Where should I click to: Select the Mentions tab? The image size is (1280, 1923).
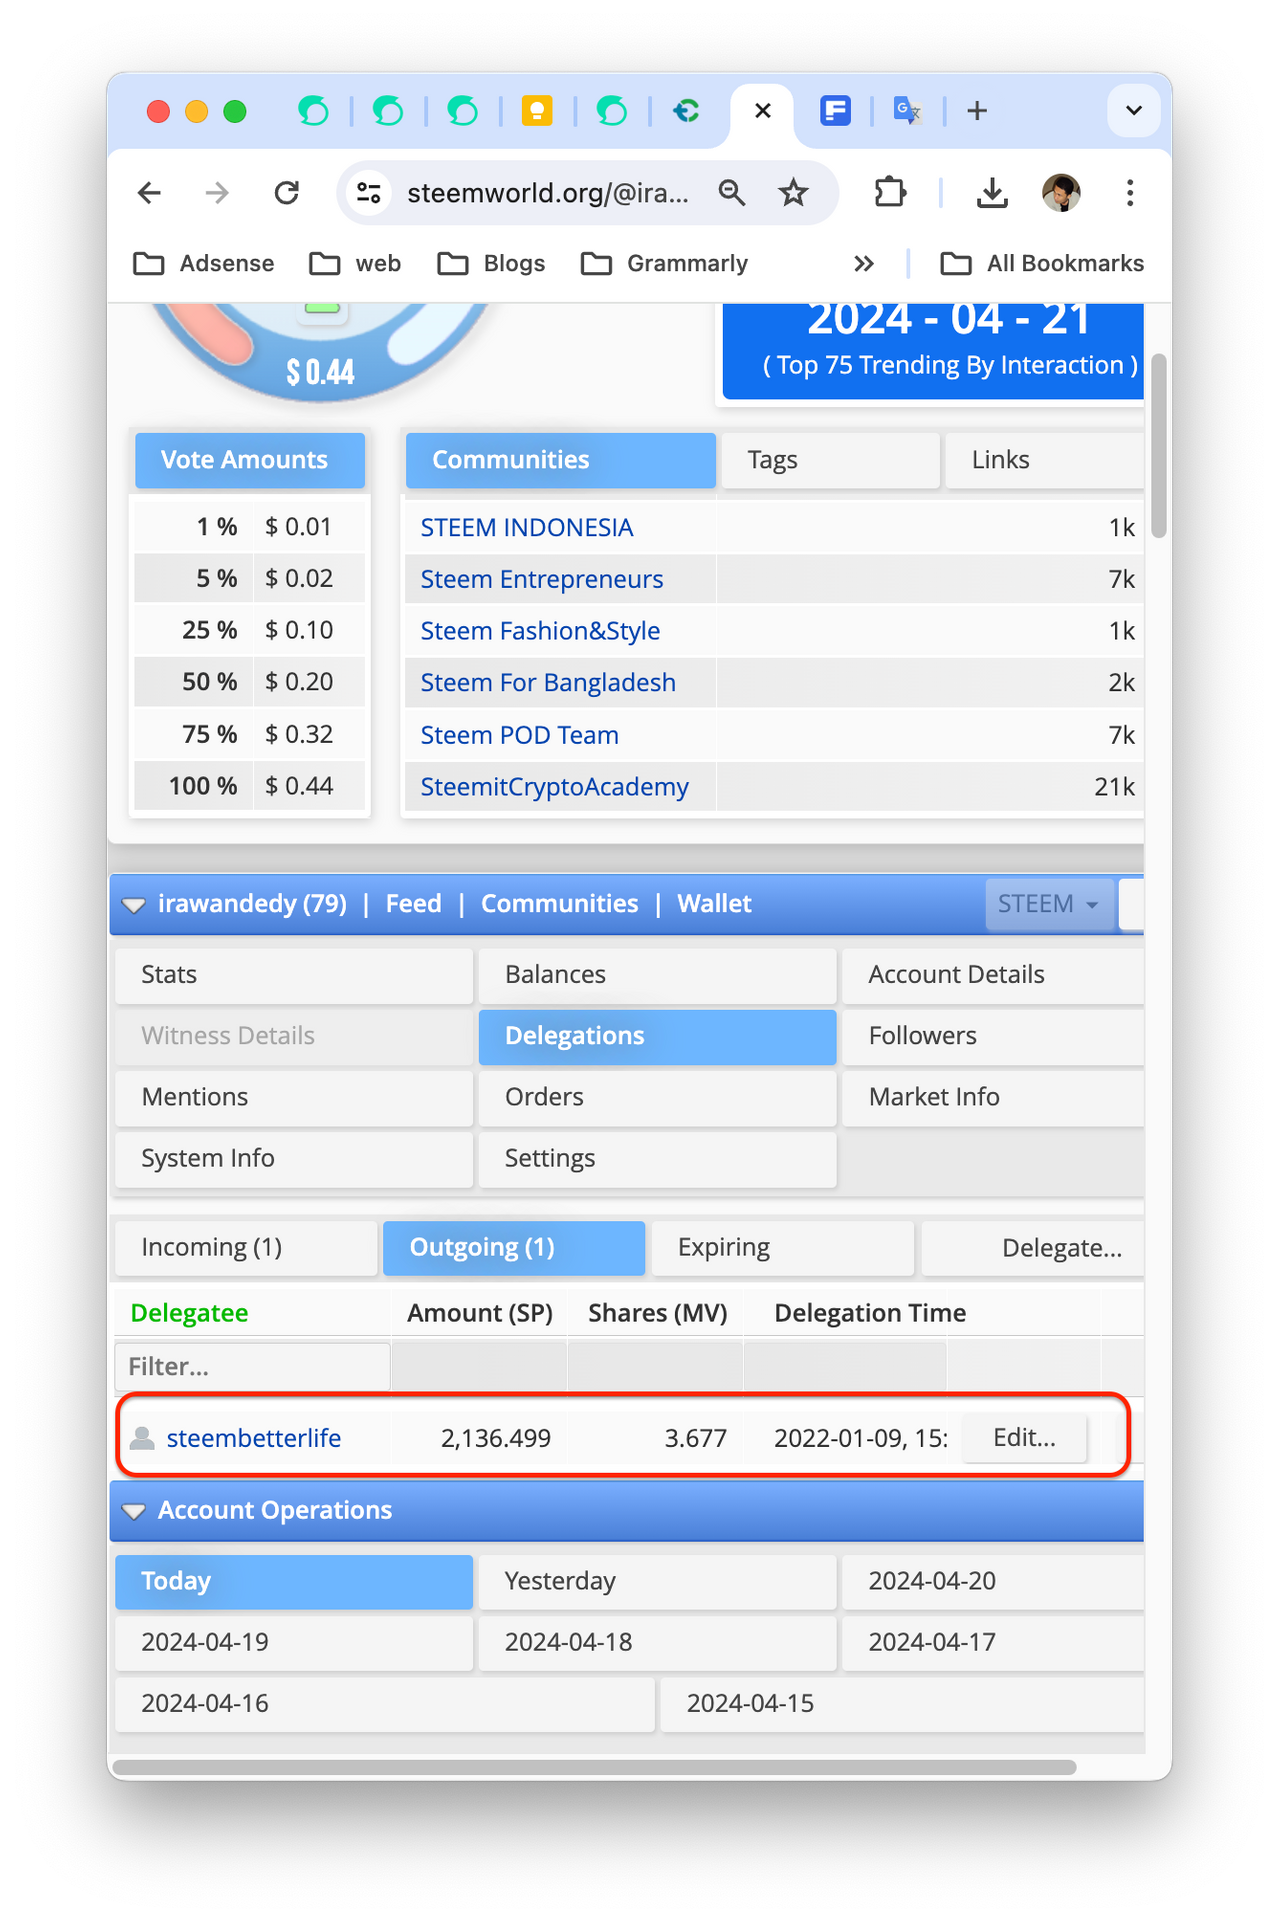(294, 1097)
